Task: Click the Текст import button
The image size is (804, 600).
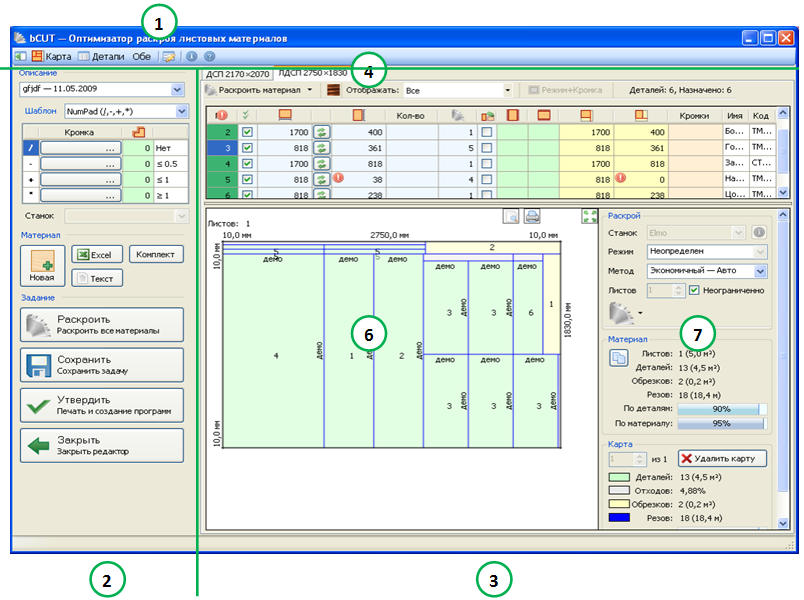Action: pyautogui.click(x=97, y=278)
